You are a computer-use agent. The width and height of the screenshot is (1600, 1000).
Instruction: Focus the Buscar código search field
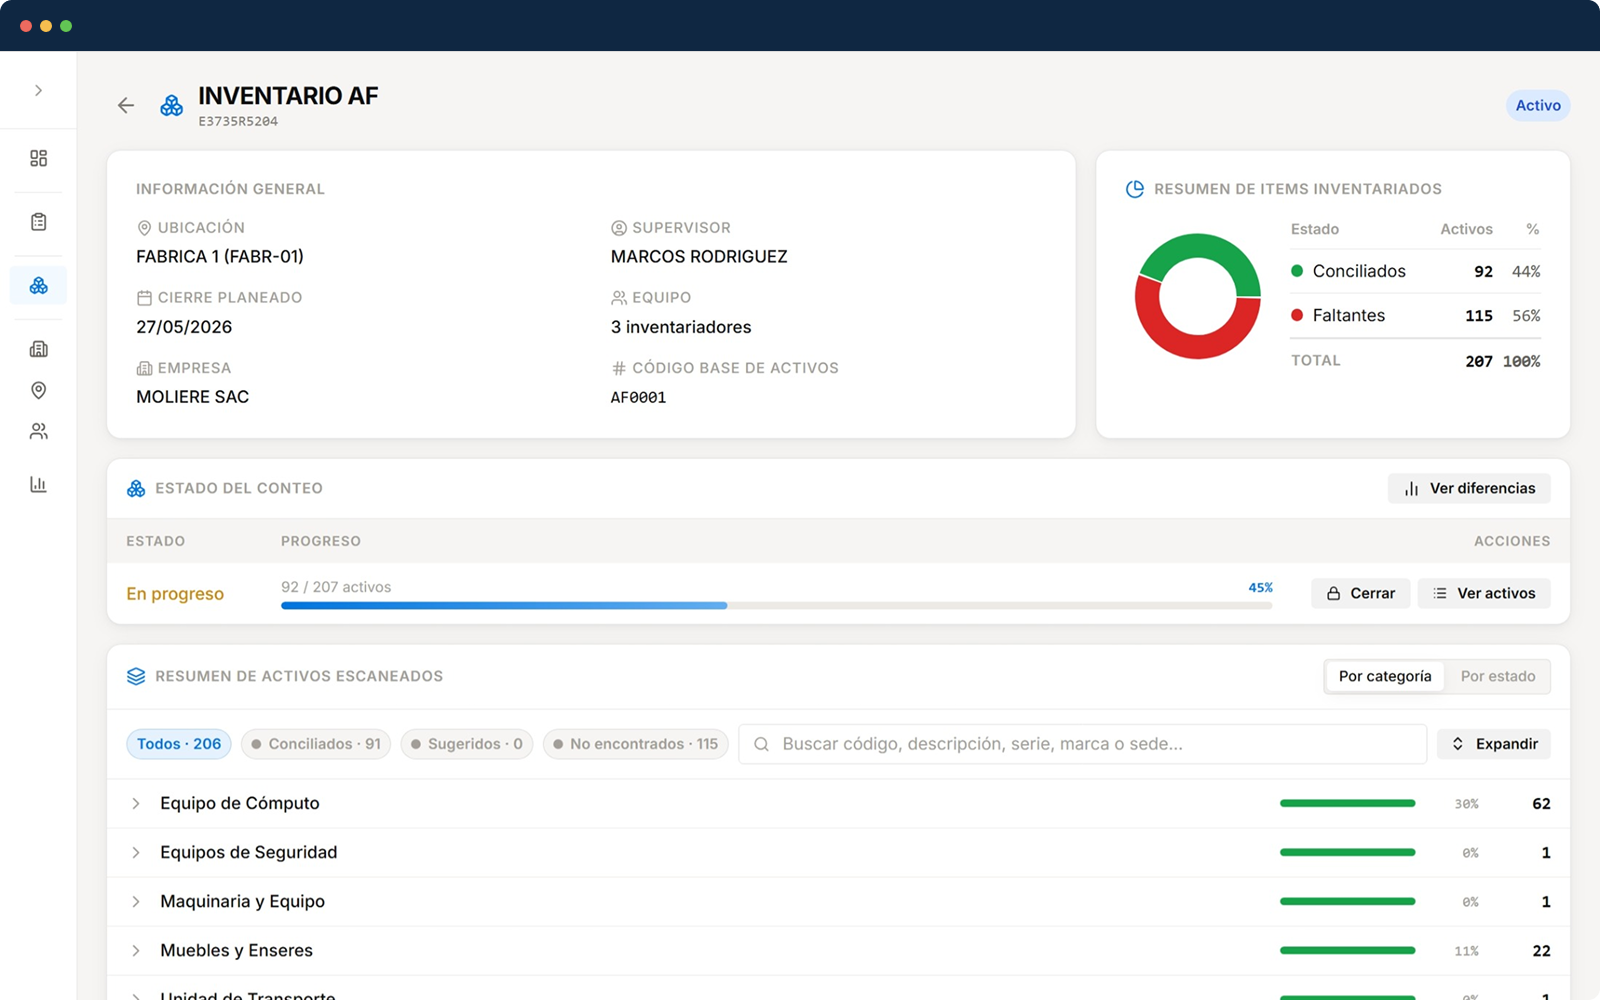[1082, 744]
